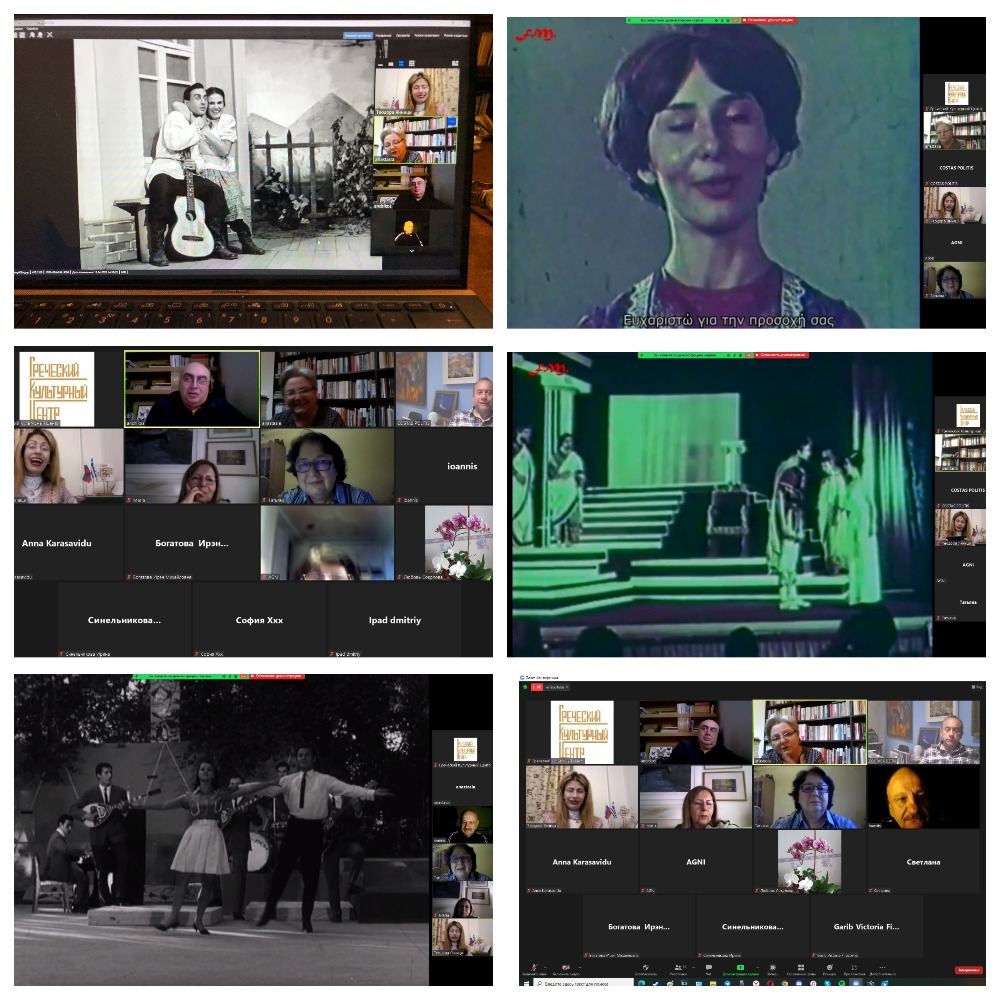Select AGNI tile in bottom-right gallery
The width and height of the screenshot is (1000, 1000).
click(696, 862)
